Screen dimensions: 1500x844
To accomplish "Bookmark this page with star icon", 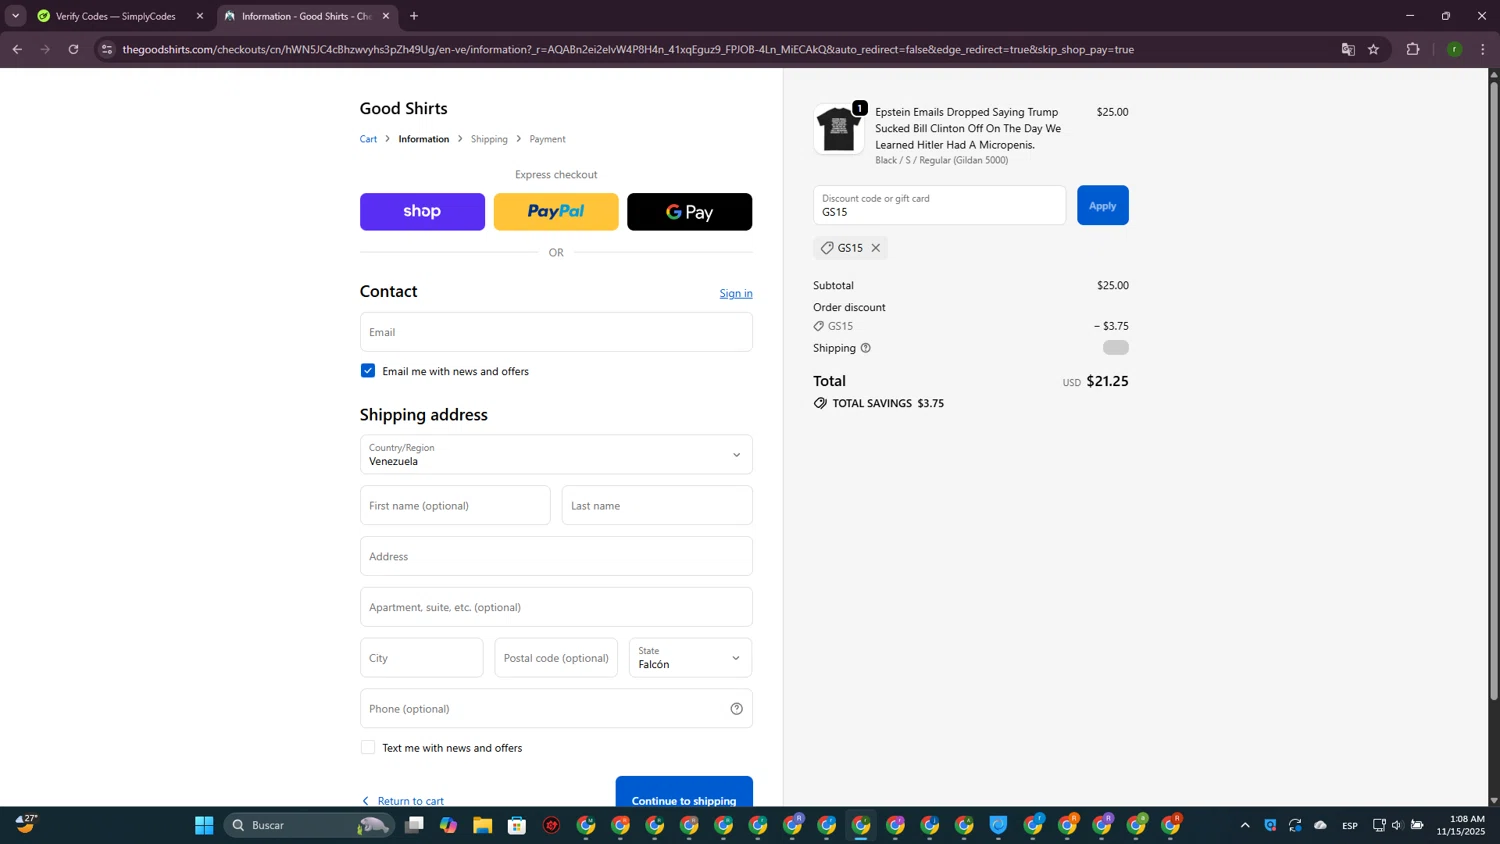I will click(1373, 49).
